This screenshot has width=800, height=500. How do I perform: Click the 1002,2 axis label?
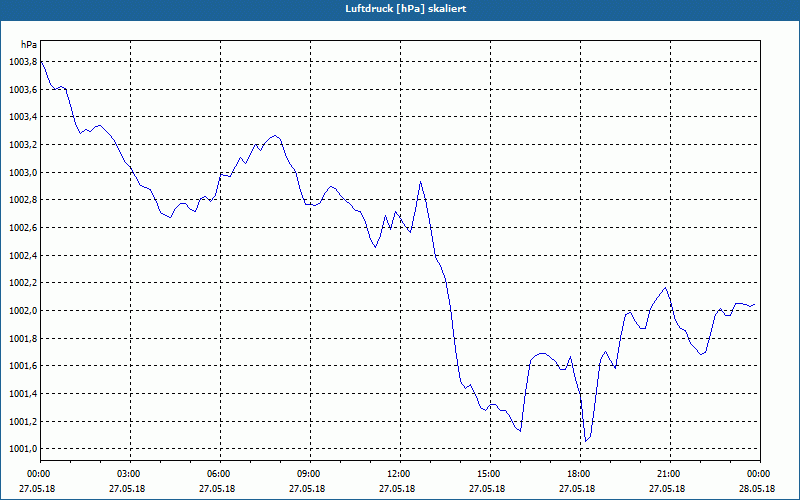pyautogui.click(x=23, y=283)
